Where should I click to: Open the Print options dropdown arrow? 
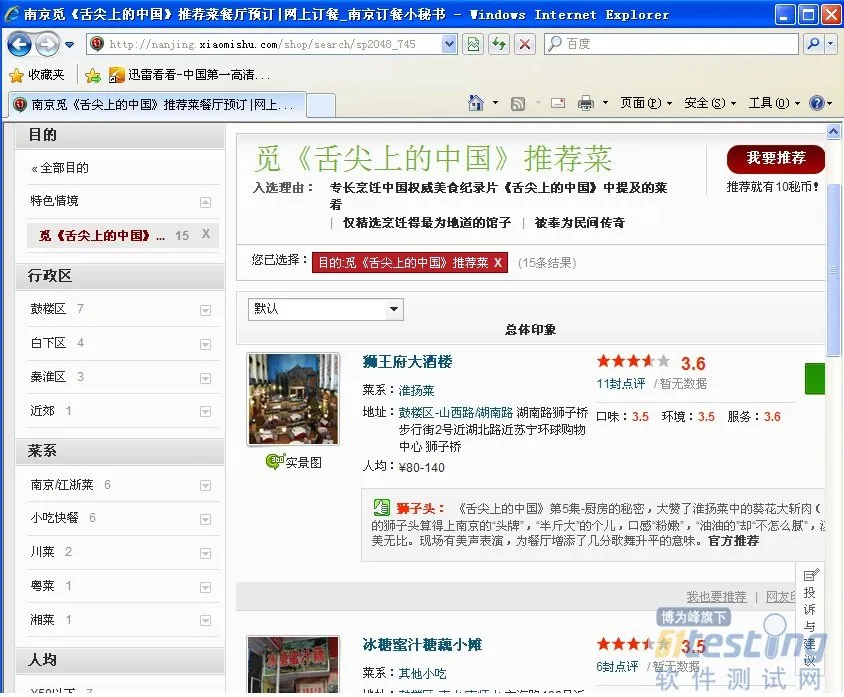tap(605, 103)
